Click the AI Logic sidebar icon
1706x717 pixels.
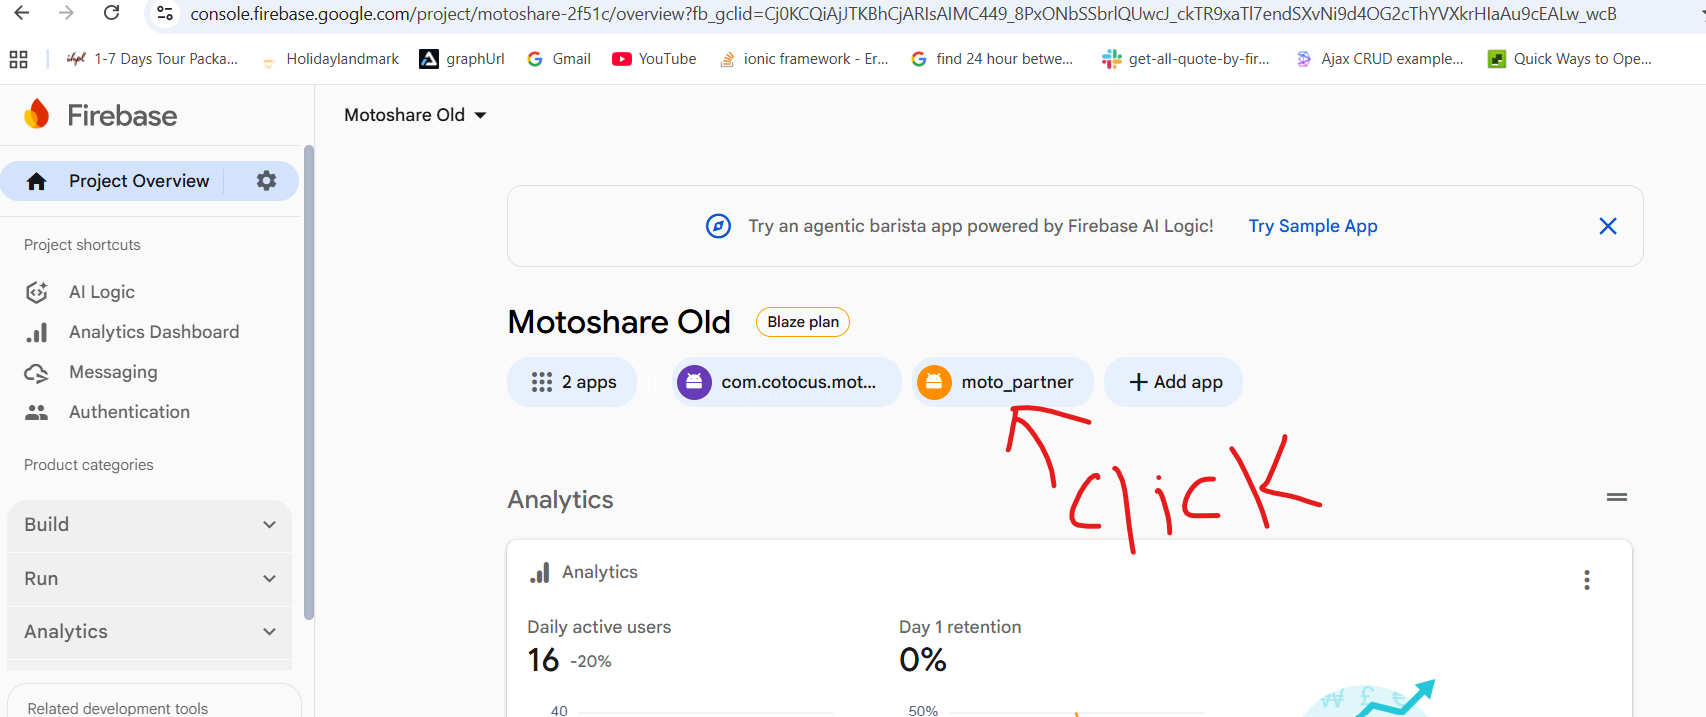pyautogui.click(x=37, y=292)
